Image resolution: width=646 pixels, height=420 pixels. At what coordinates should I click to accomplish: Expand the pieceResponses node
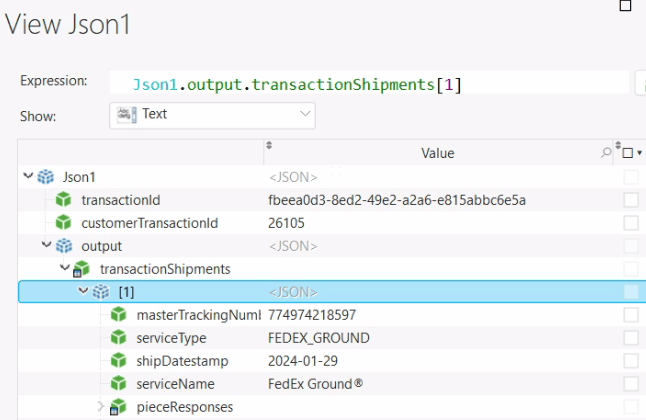[100, 407]
